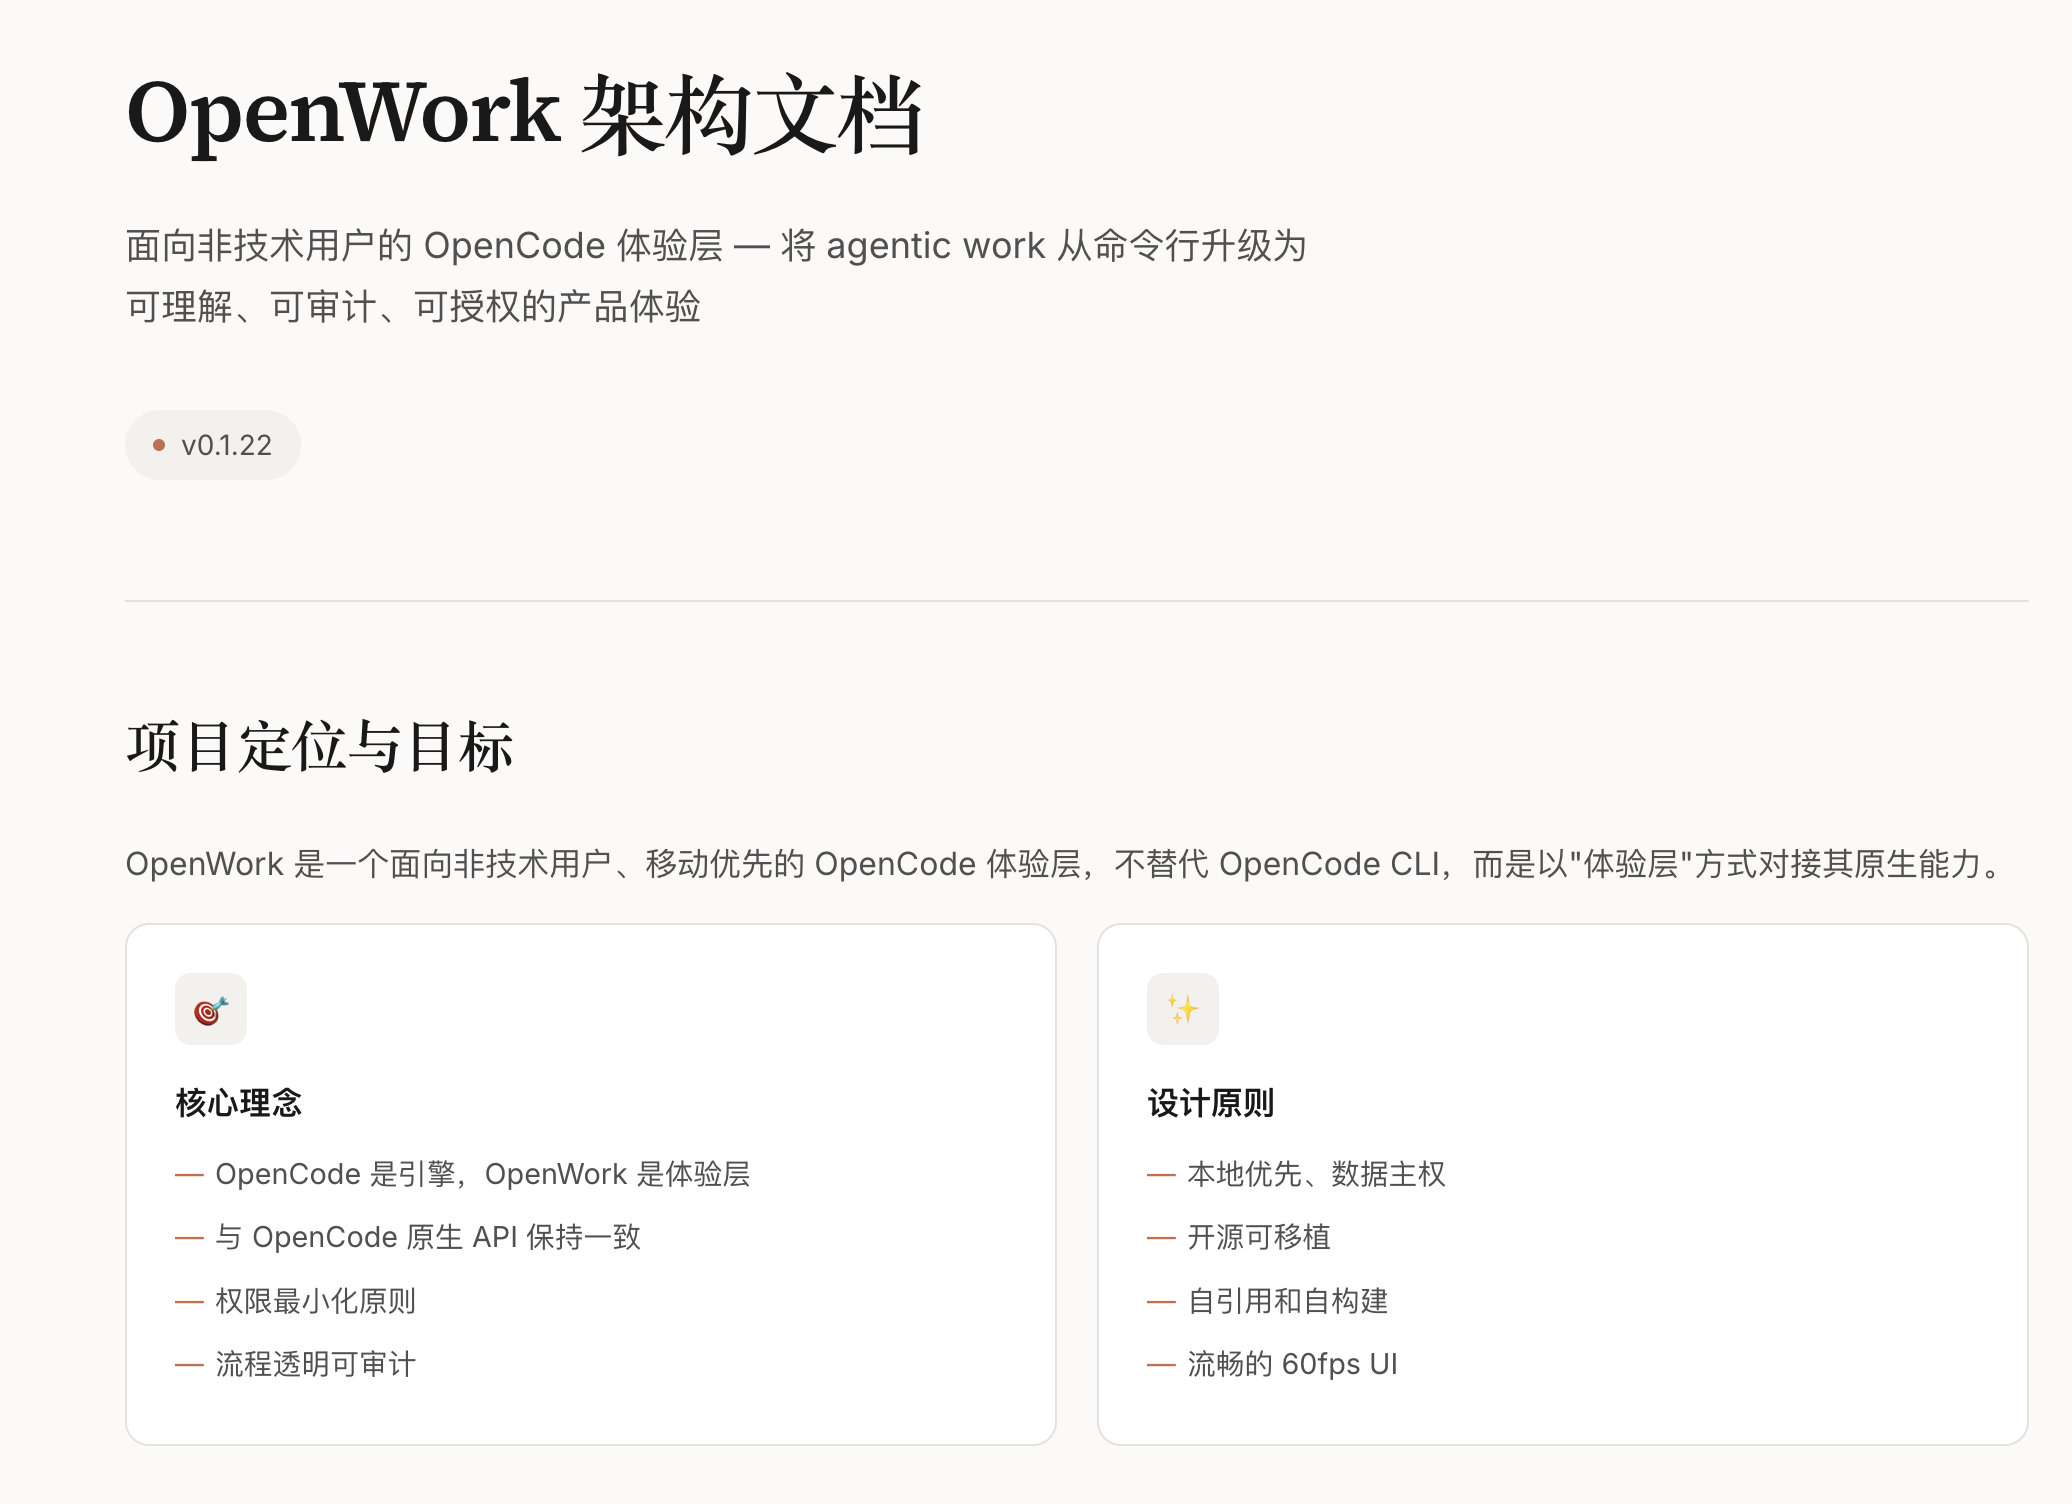
Task: Click the 与 OpenCode 原生 API 保持一致 item
Action: tap(427, 1238)
